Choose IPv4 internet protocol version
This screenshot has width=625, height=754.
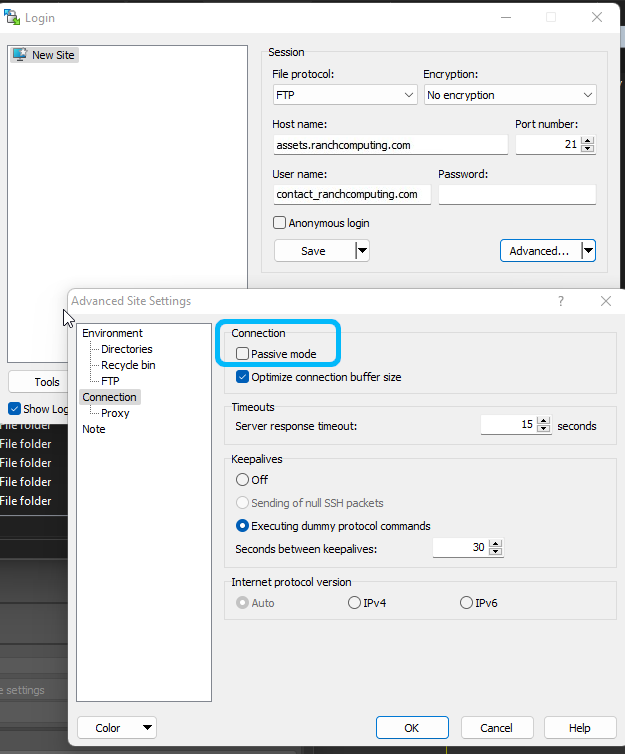pyautogui.click(x=354, y=603)
